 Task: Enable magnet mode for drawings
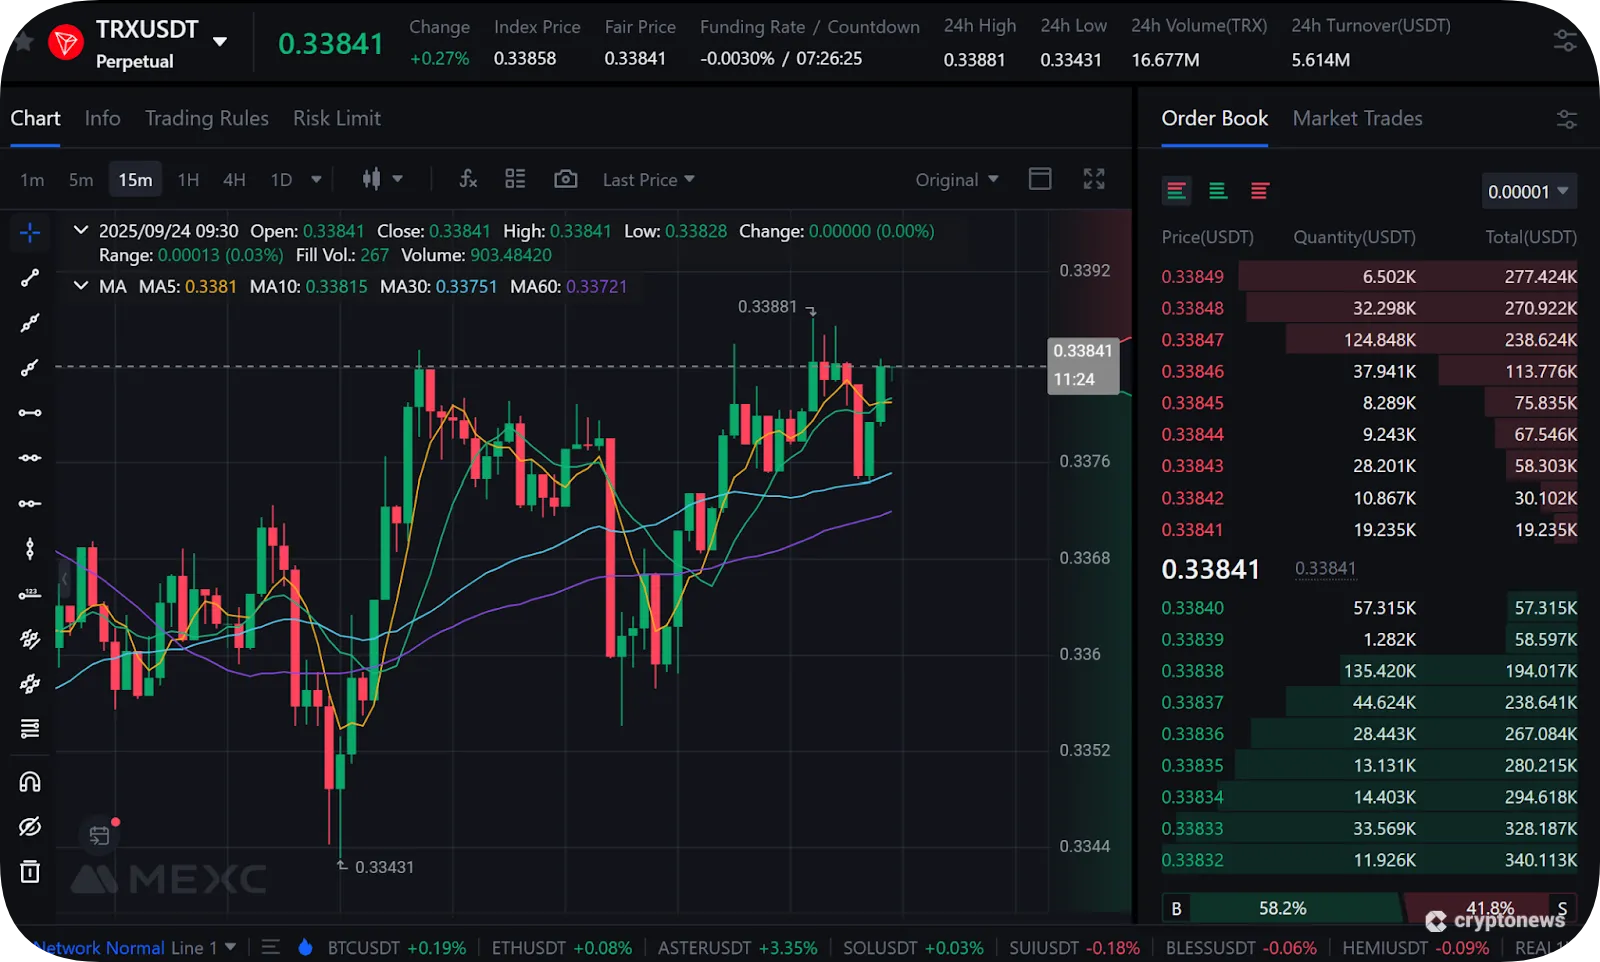30,781
